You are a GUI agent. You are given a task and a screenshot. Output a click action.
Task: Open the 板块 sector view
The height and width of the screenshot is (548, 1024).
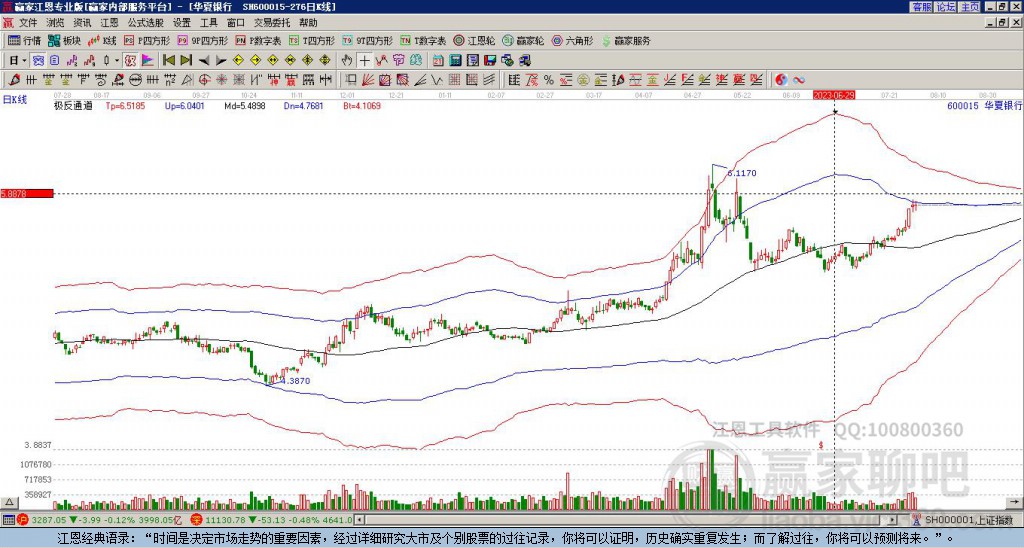click(65, 40)
